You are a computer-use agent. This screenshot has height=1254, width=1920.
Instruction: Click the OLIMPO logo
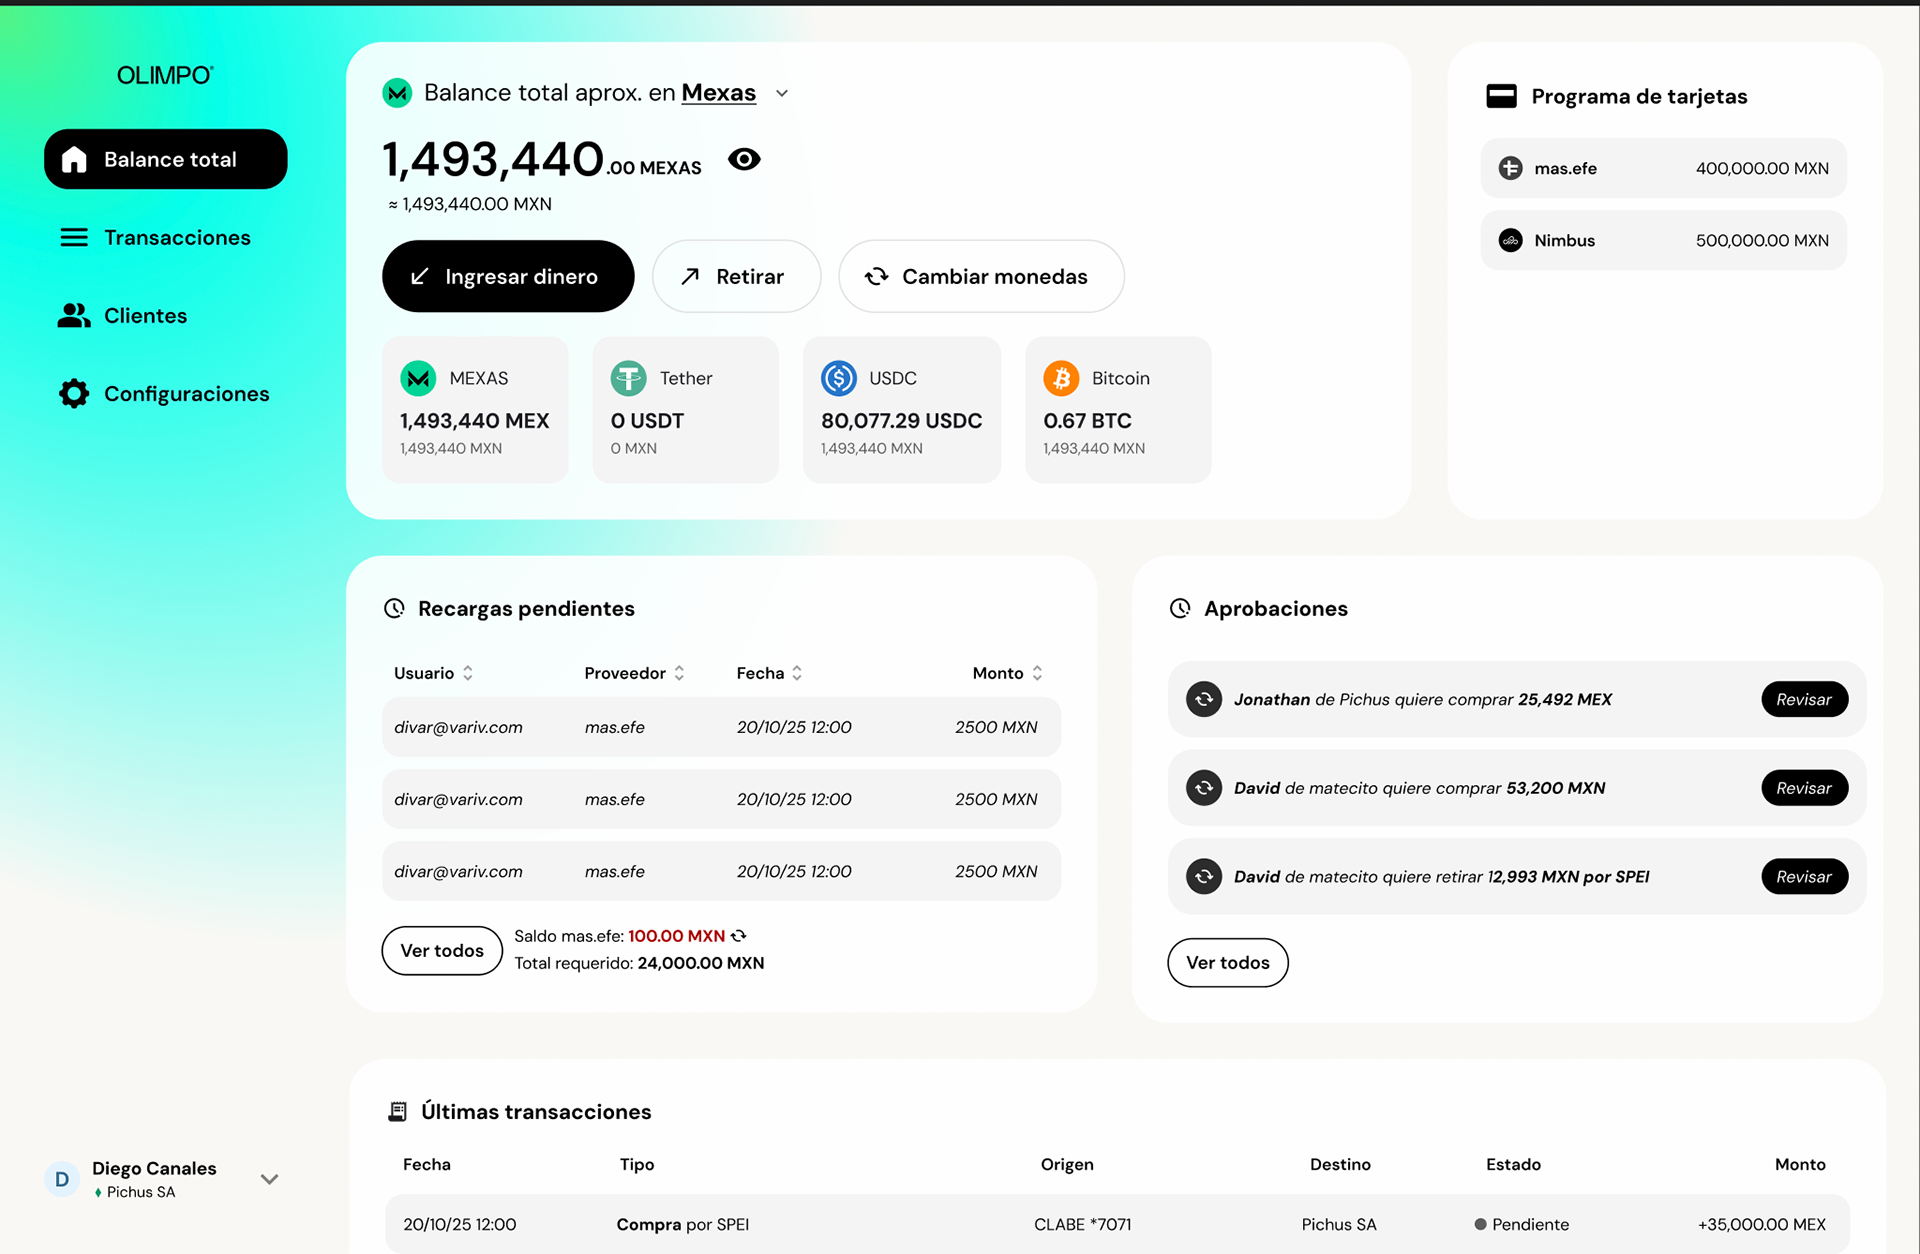[x=165, y=75]
